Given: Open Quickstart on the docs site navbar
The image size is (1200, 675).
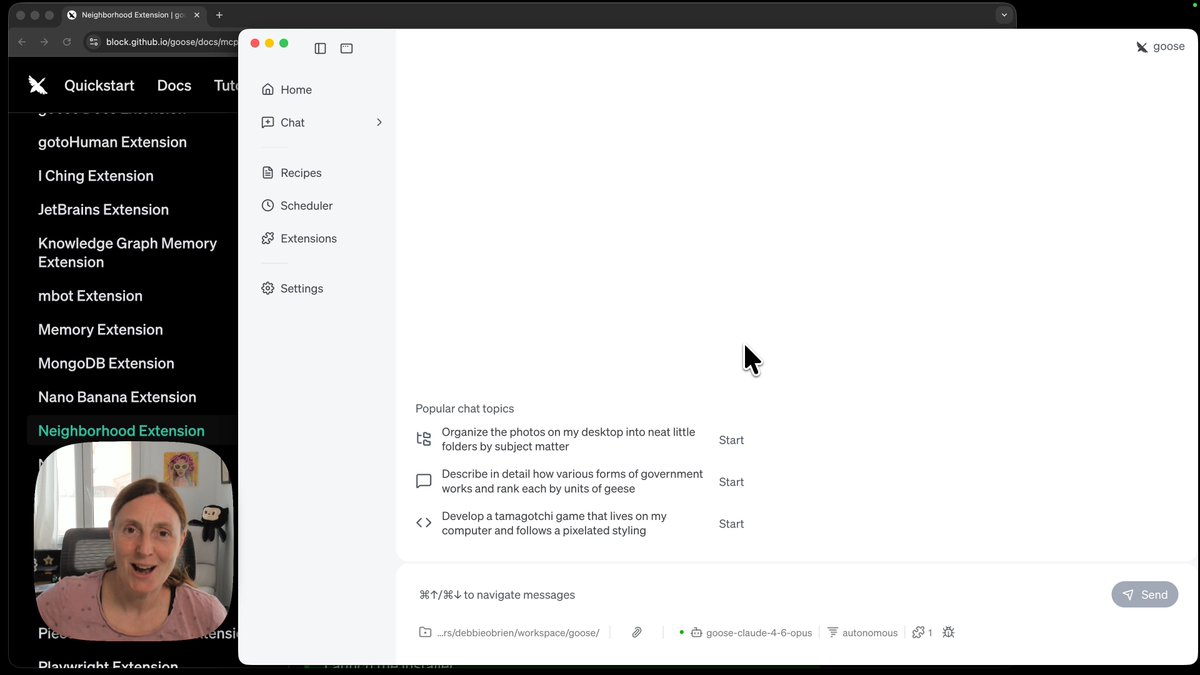Looking at the screenshot, I should click(99, 85).
